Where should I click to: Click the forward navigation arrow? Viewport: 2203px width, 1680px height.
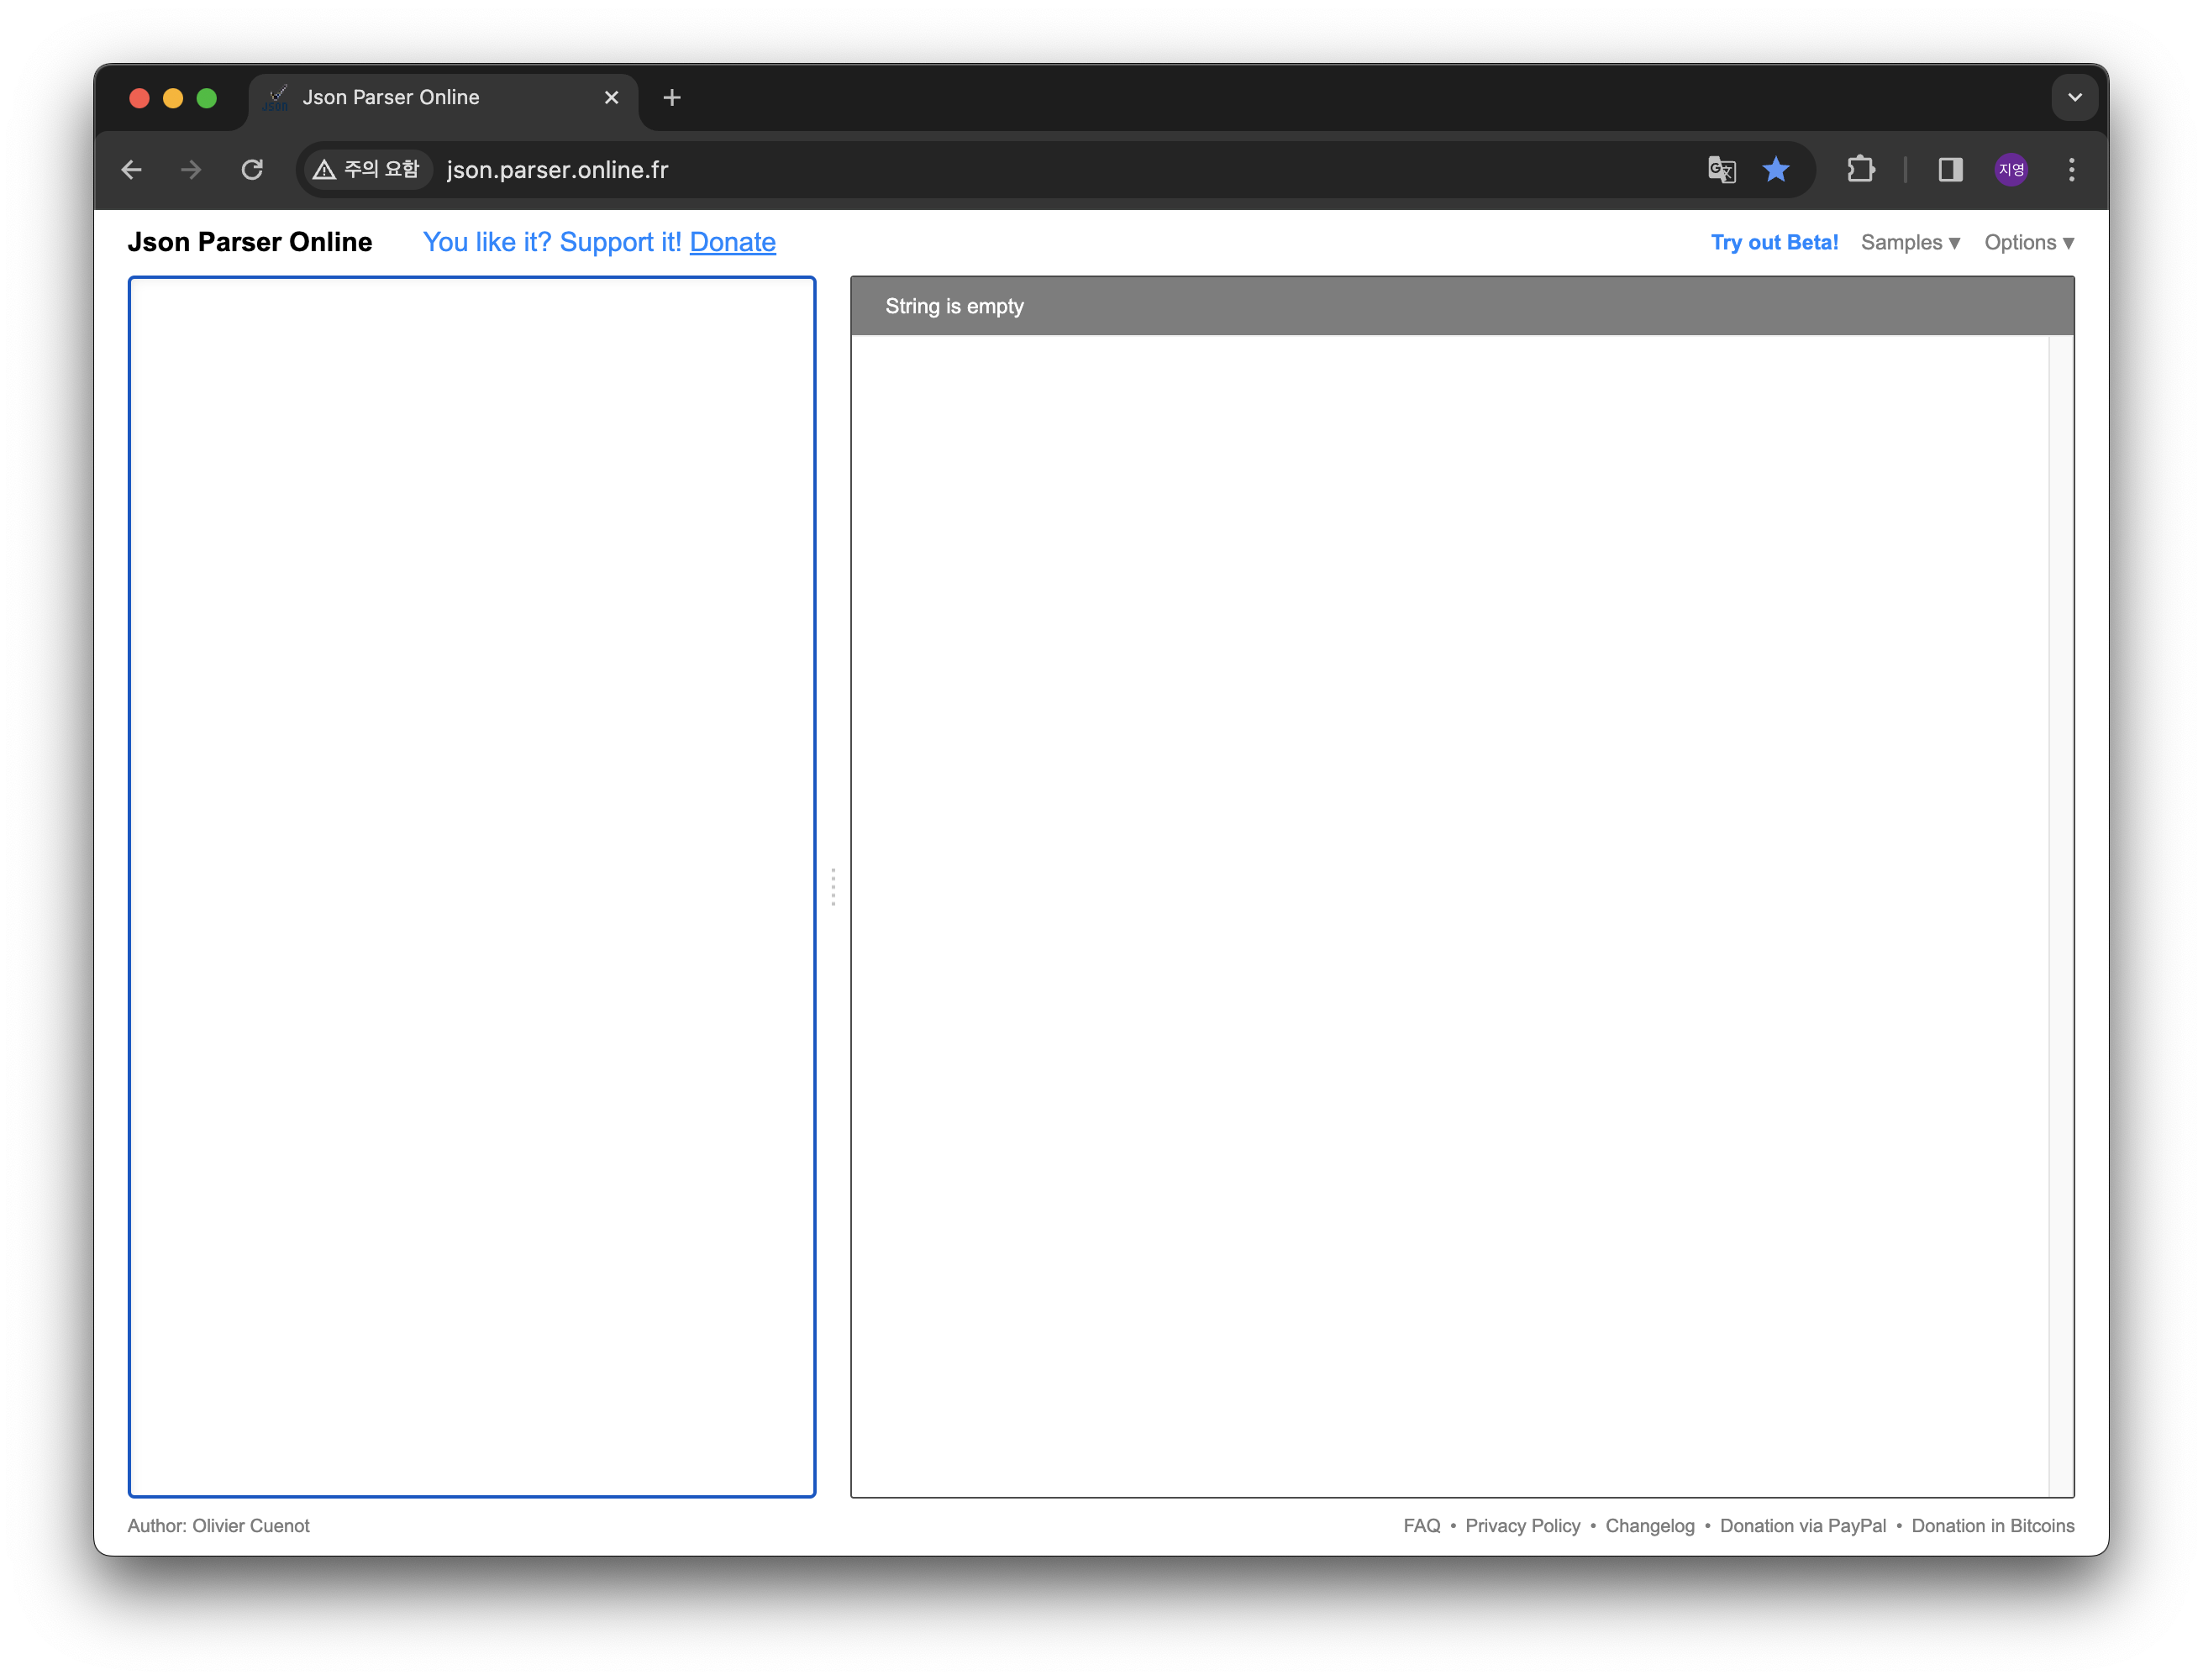coord(191,170)
